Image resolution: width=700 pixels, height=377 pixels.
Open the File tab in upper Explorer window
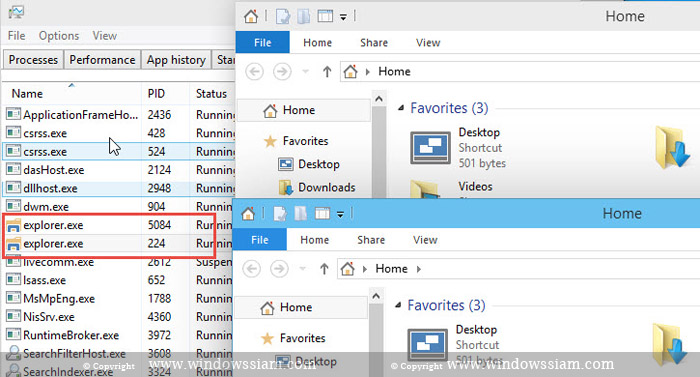(262, 42)
